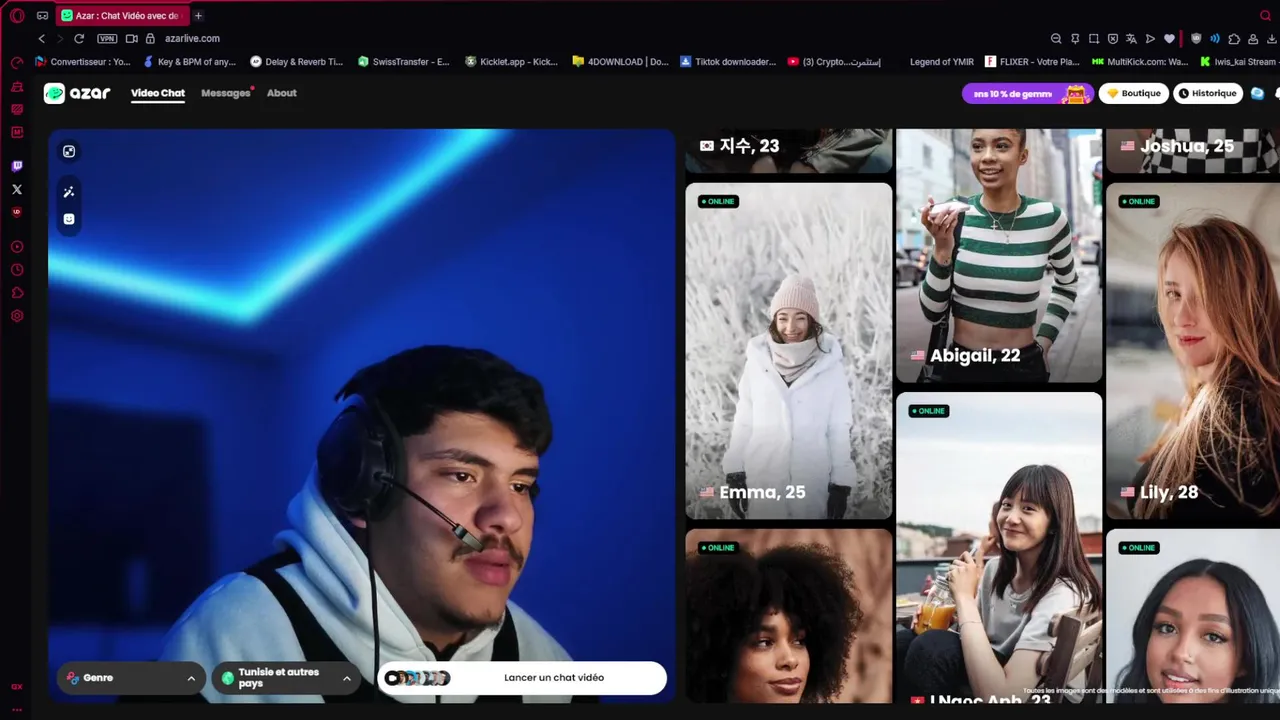Image resolution: width=1280 pixels, height=720 pixels.
Task: Open X in the Opera sidebar
Action: coord(17,189)
